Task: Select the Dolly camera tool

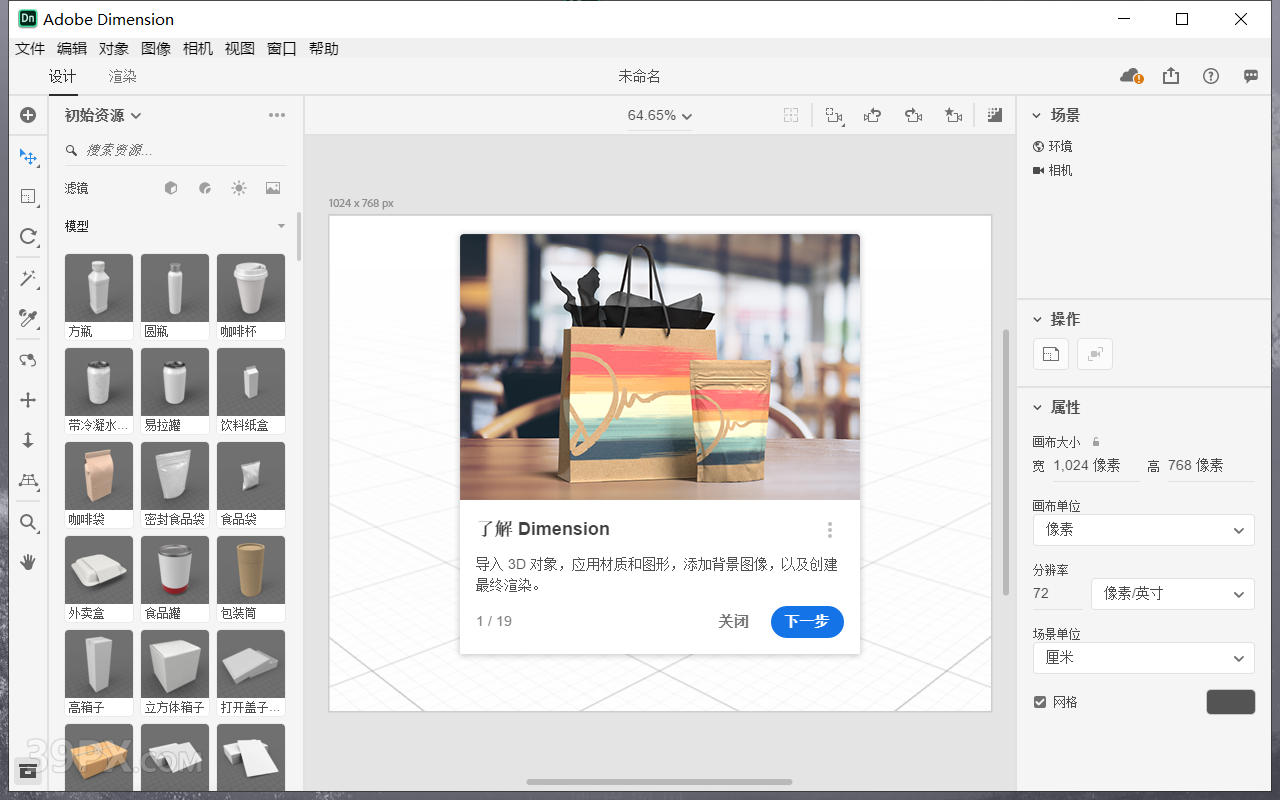Action: tap(28, 440)
